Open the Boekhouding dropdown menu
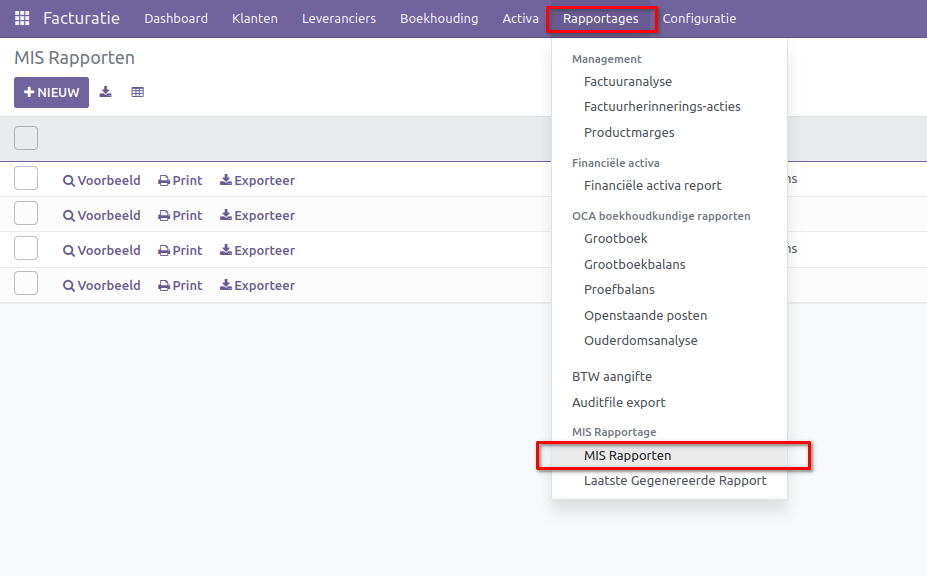The image size is (927, 576). (438, 17)
